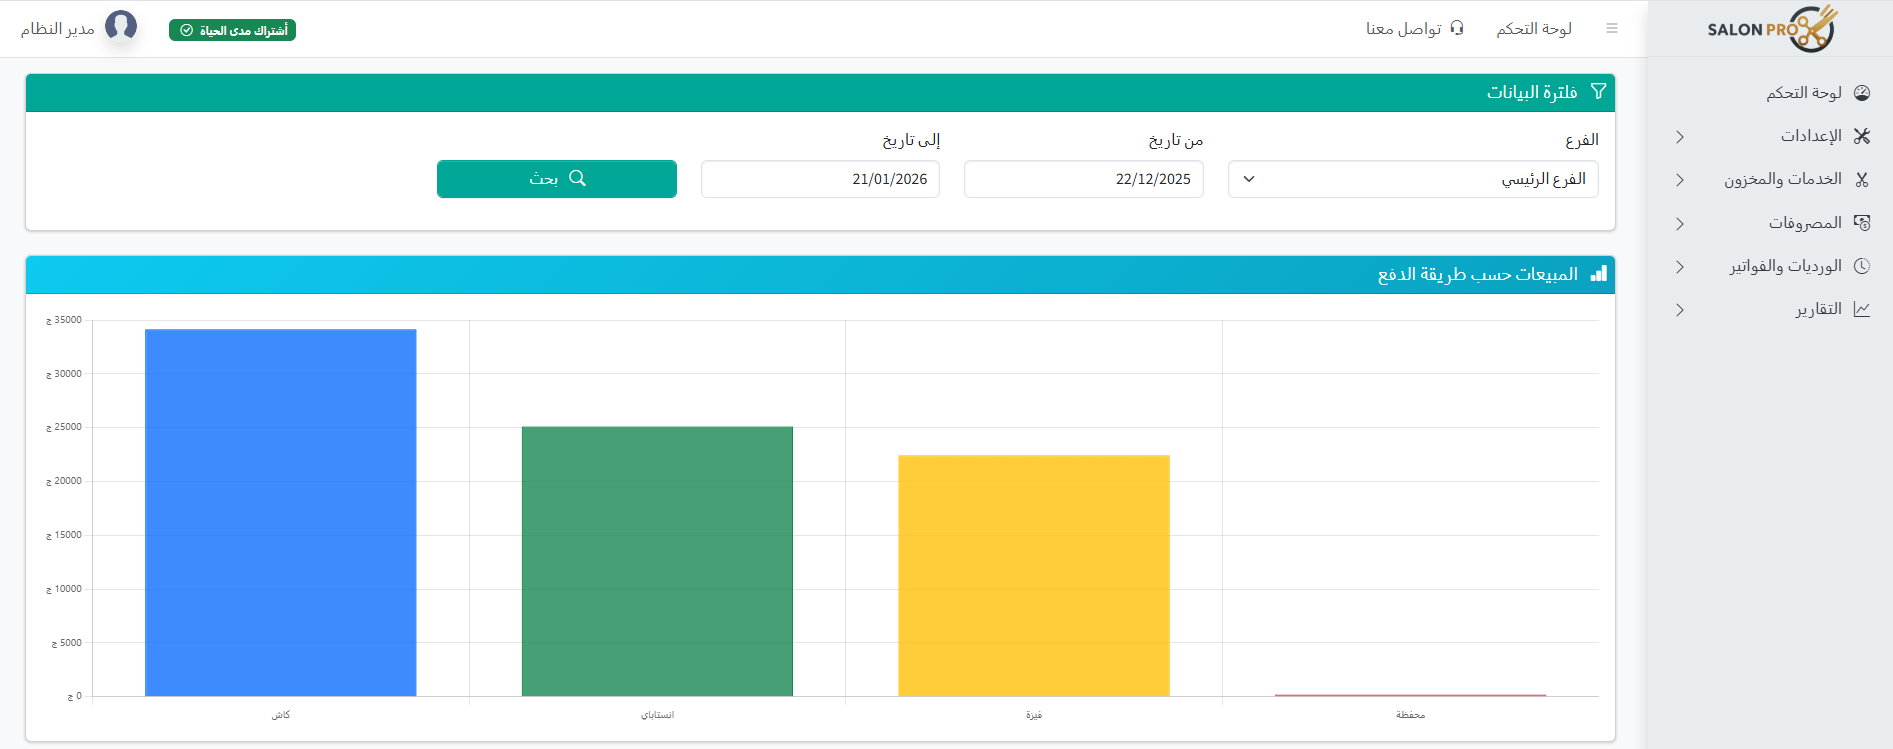Screen dimensions: 1893x749
Task: Click the من تاريخ date field
Action: pos(1083,179)
